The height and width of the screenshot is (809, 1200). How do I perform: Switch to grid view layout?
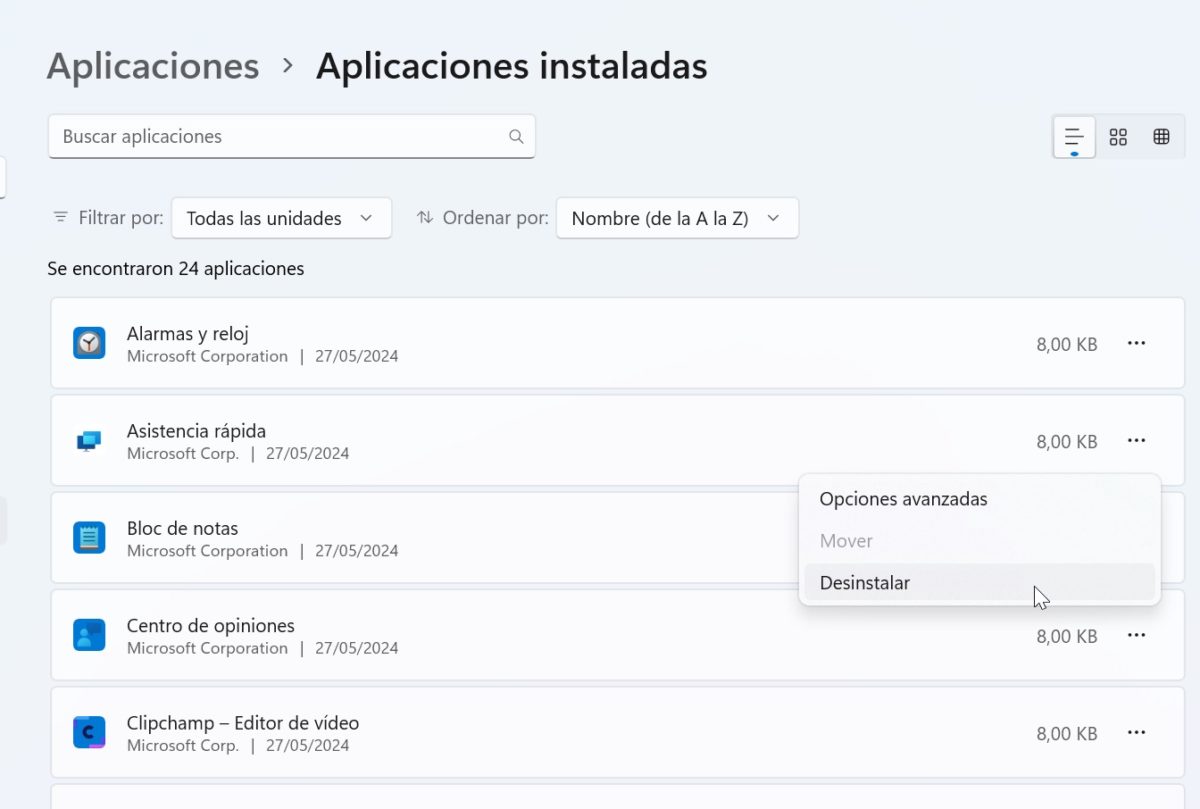click(1118, 137)
